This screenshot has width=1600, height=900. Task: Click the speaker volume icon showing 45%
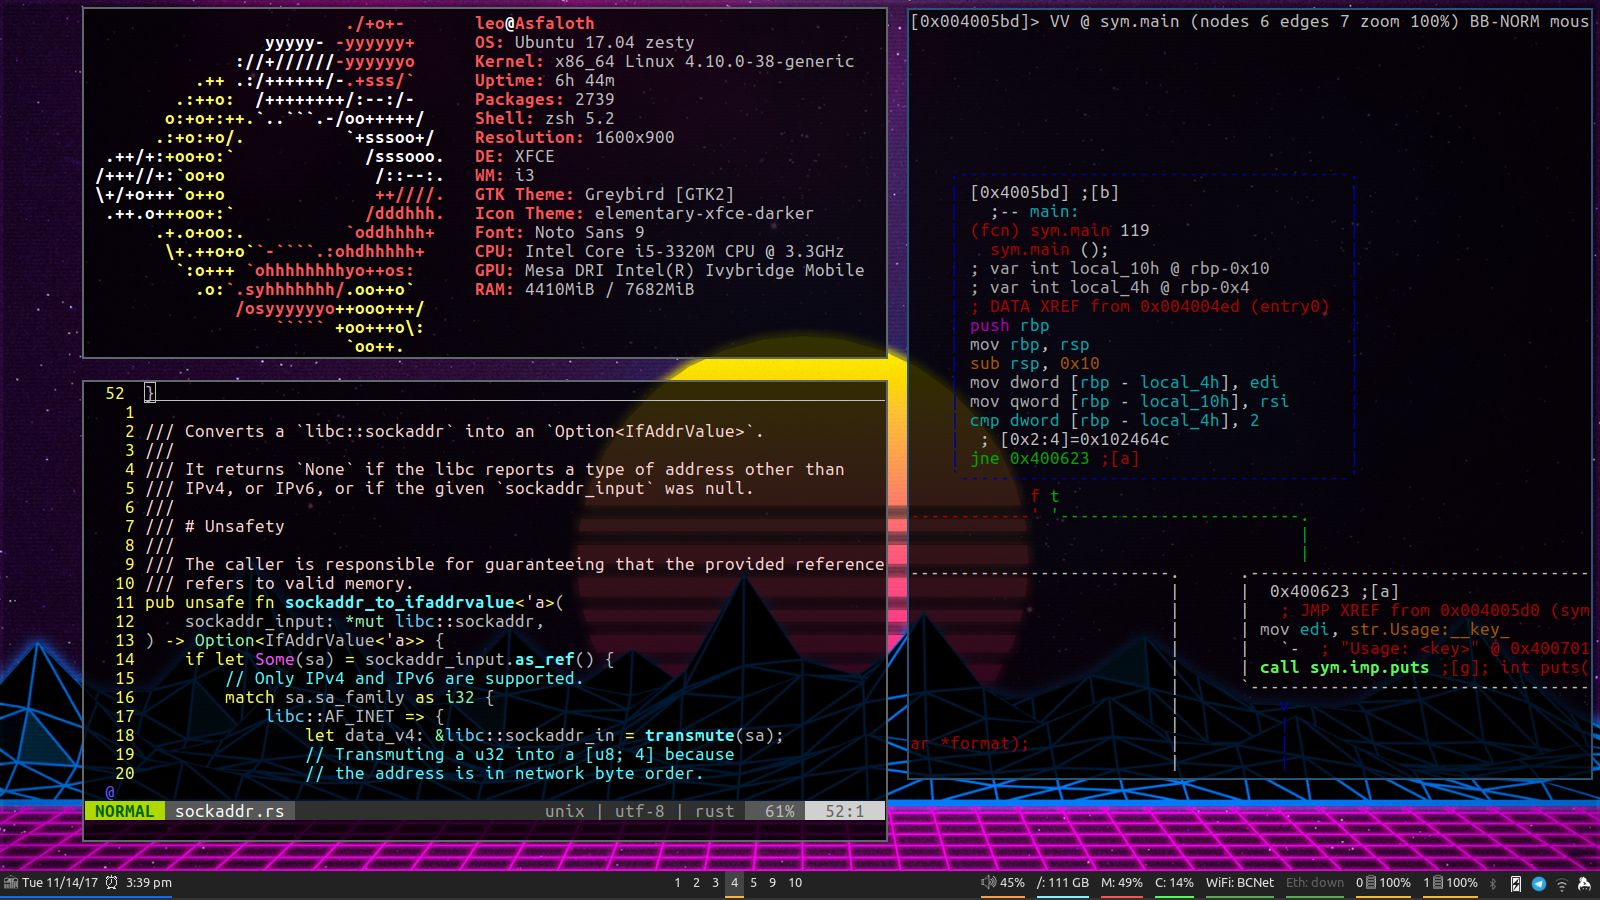990,883
